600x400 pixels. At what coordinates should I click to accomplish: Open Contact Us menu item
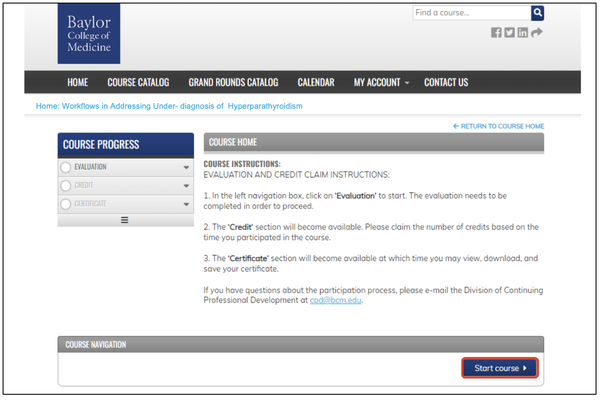(x=446, y=82)
